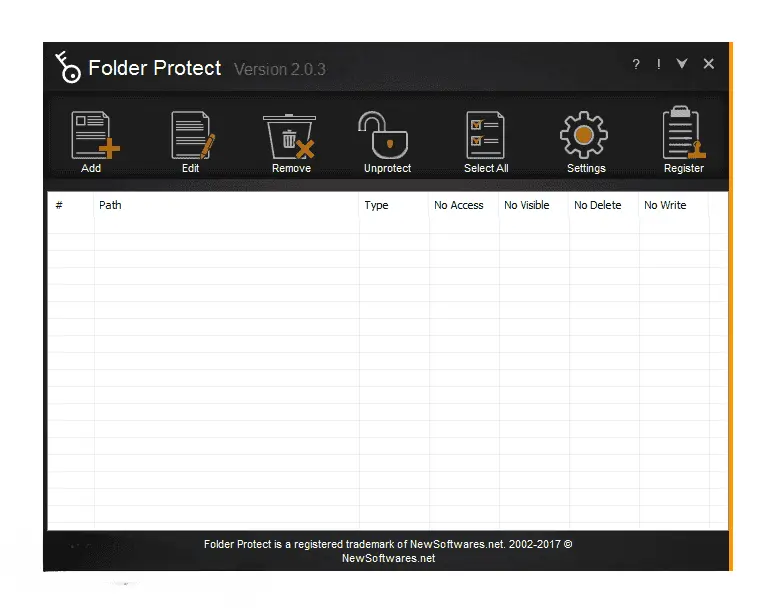The height and width of the screenshot is (616, 776).
Task: Click the help question mark icon
Action: (636, 64)
